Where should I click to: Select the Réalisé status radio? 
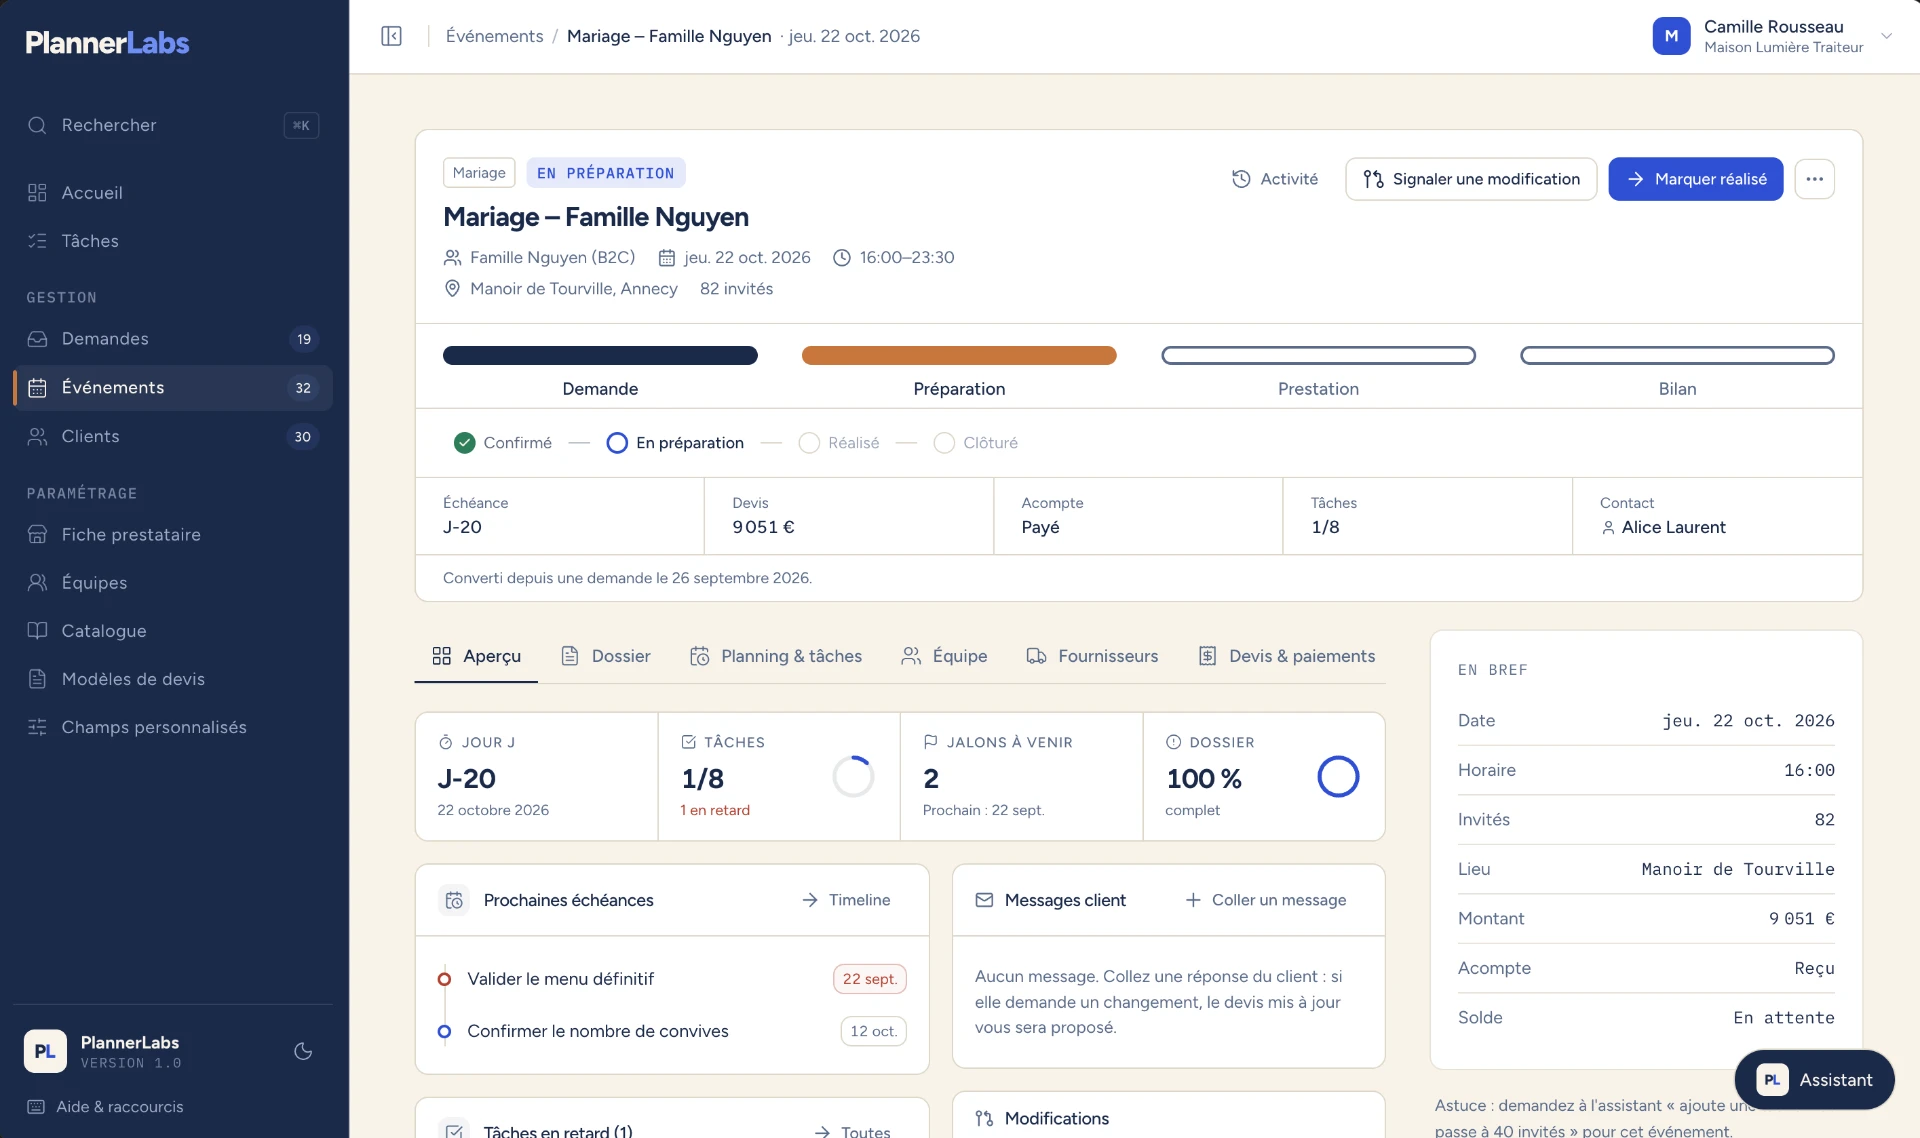(x=809, y=443)
